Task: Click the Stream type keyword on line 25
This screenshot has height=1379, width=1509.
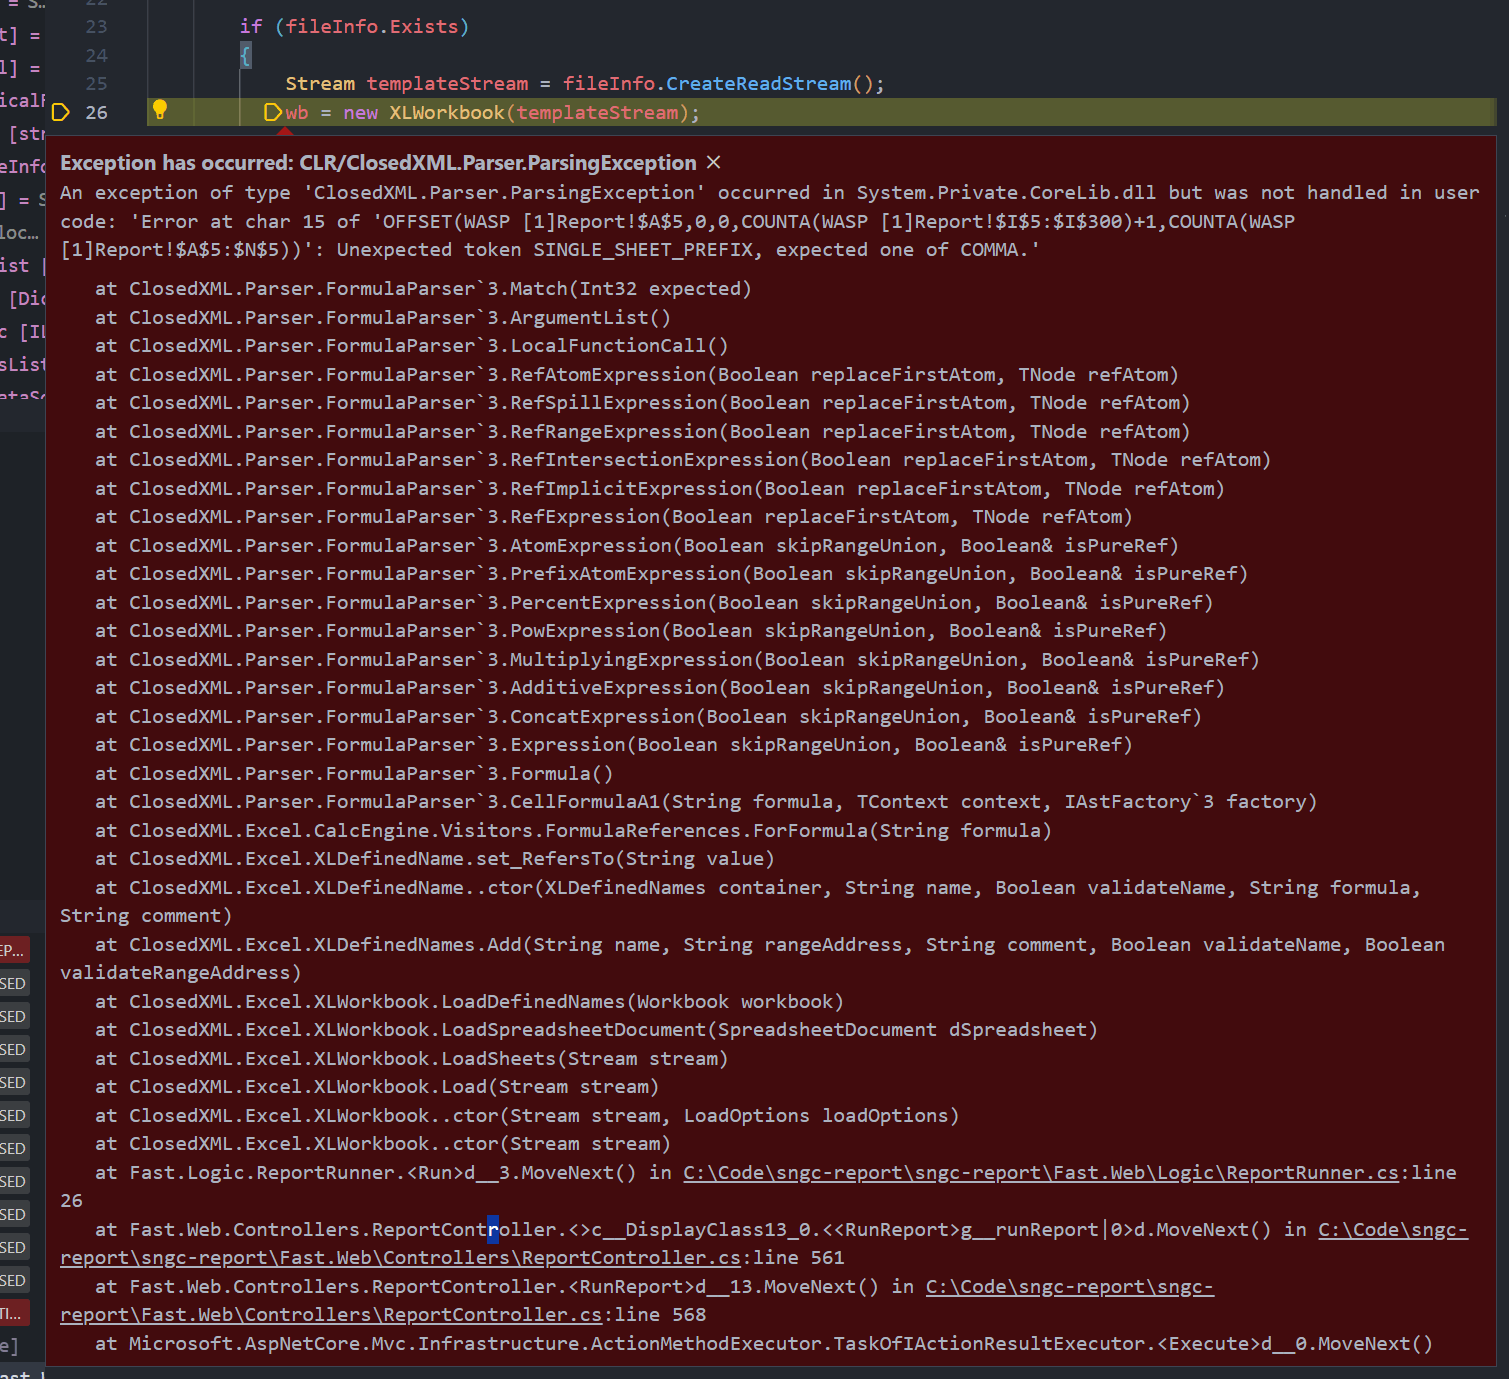Action: (320, 84)
